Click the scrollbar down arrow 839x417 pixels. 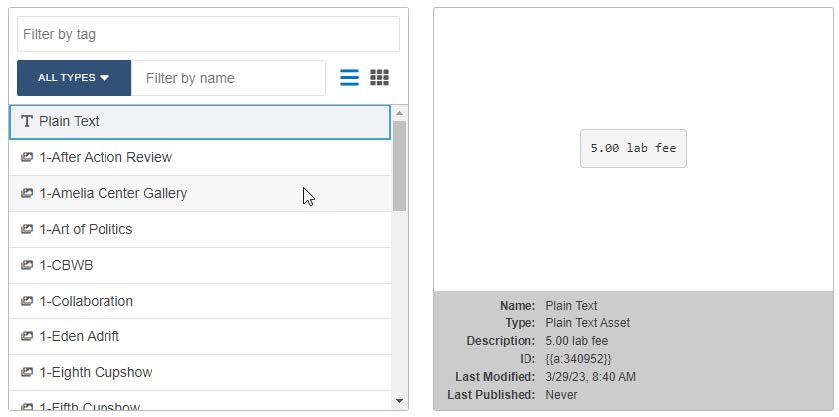[400, 401]
